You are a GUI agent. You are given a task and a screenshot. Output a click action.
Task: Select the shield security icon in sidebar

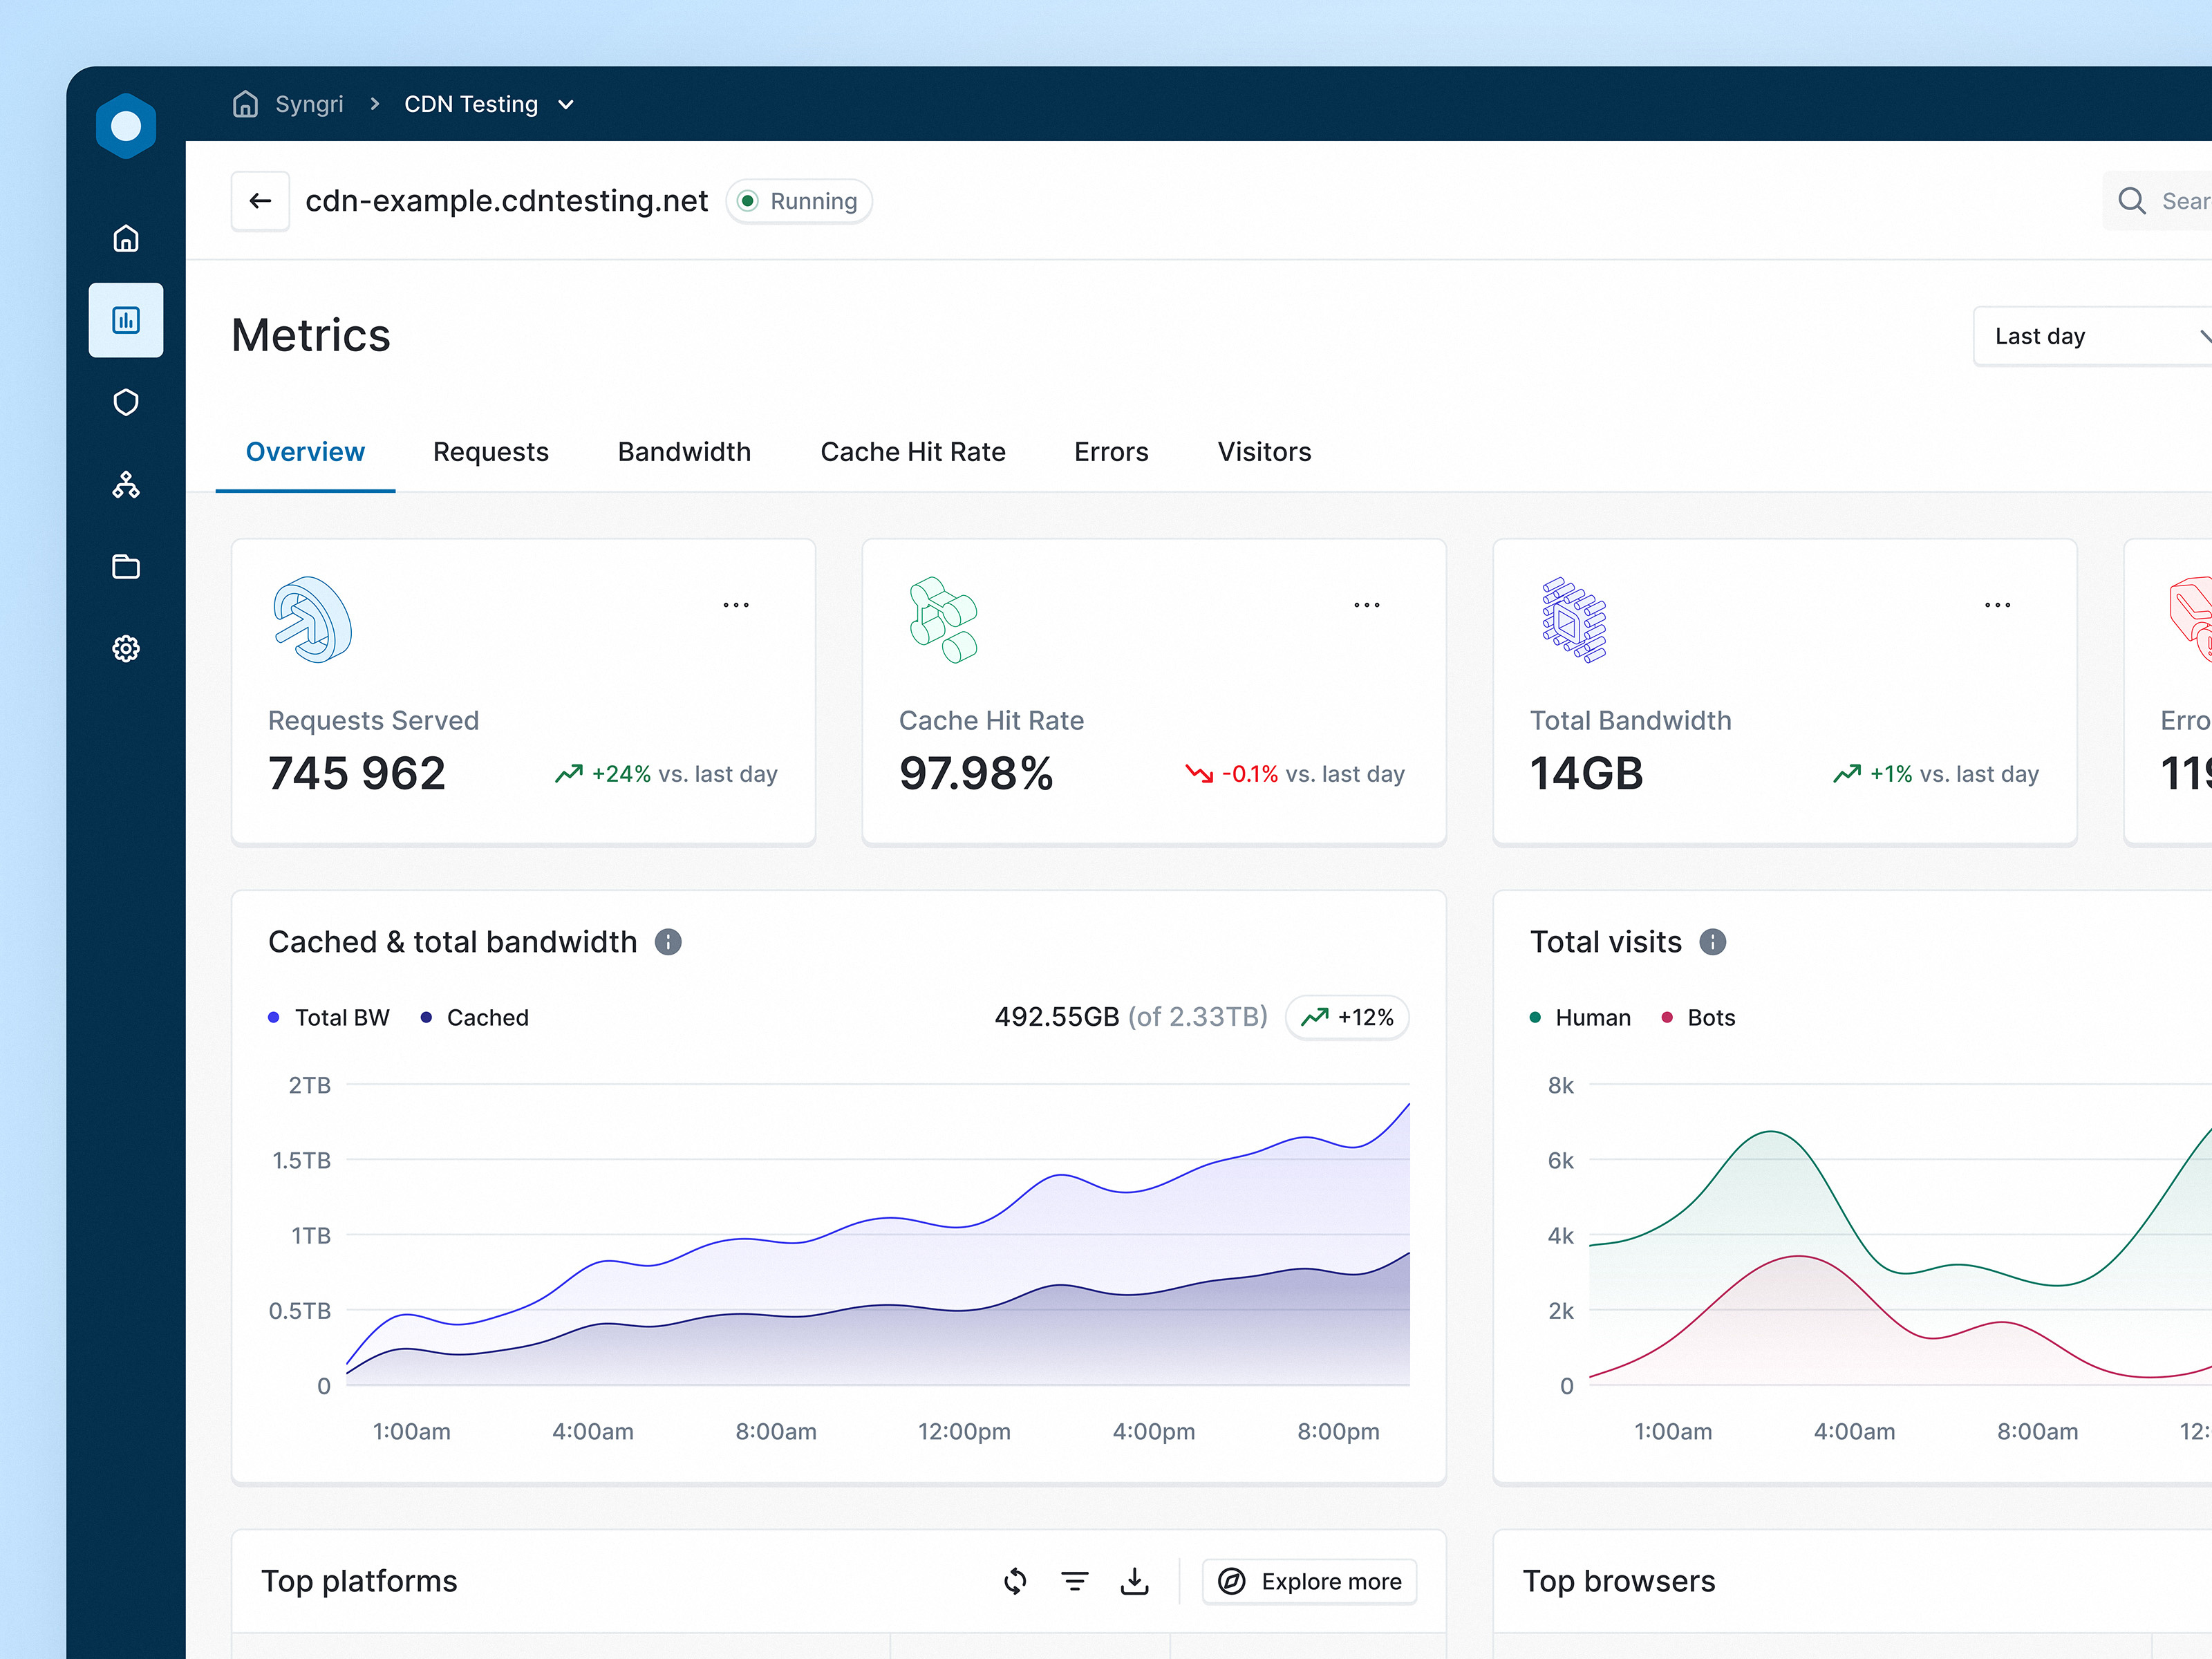tap(126, 402)
